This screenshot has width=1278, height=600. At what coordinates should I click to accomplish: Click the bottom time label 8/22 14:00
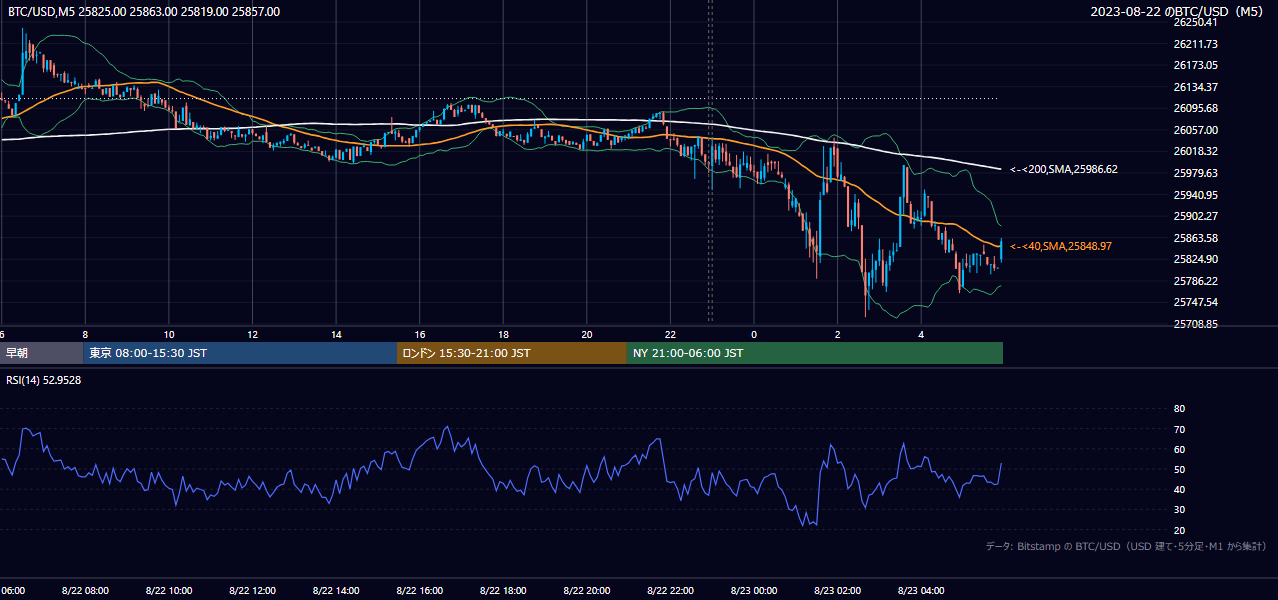pos(336,590)
